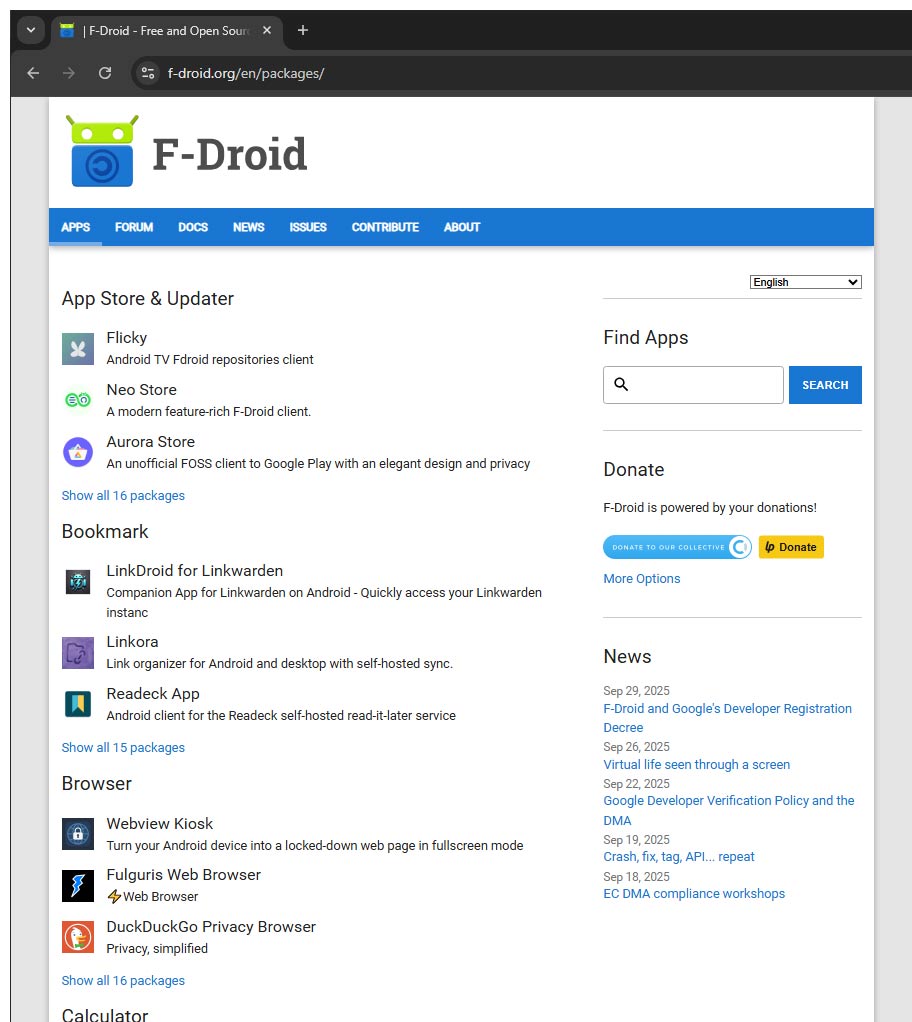
Task: Open the Aurora Store app icon
Action: tap(78, 452)
